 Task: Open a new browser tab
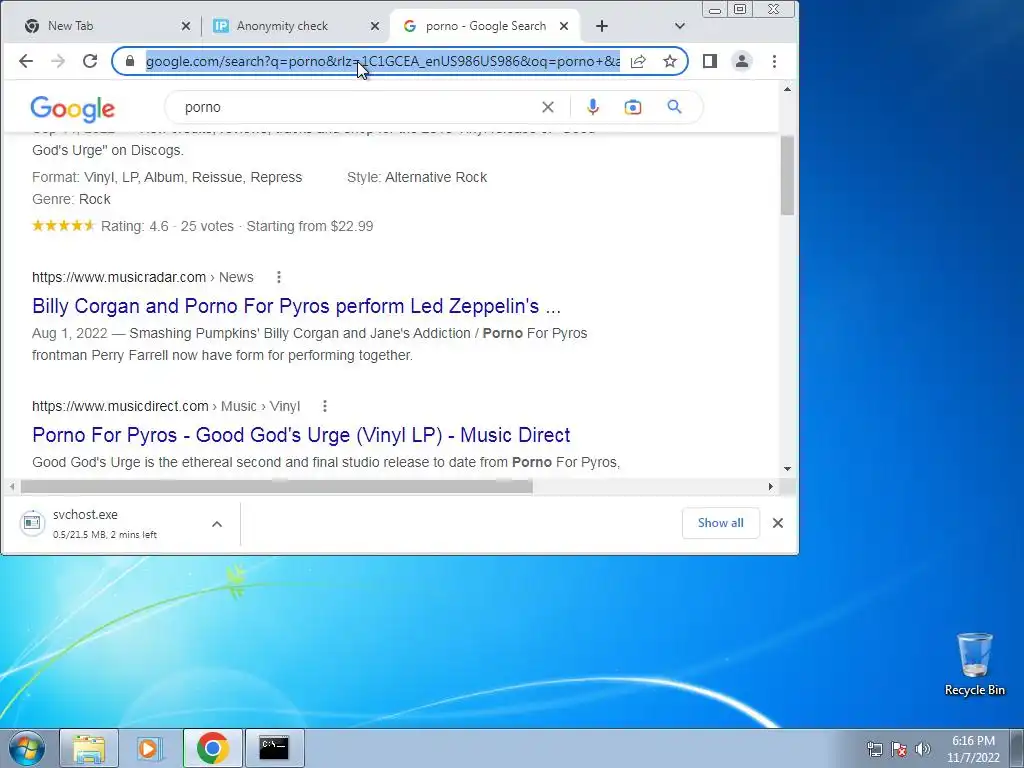602,26
